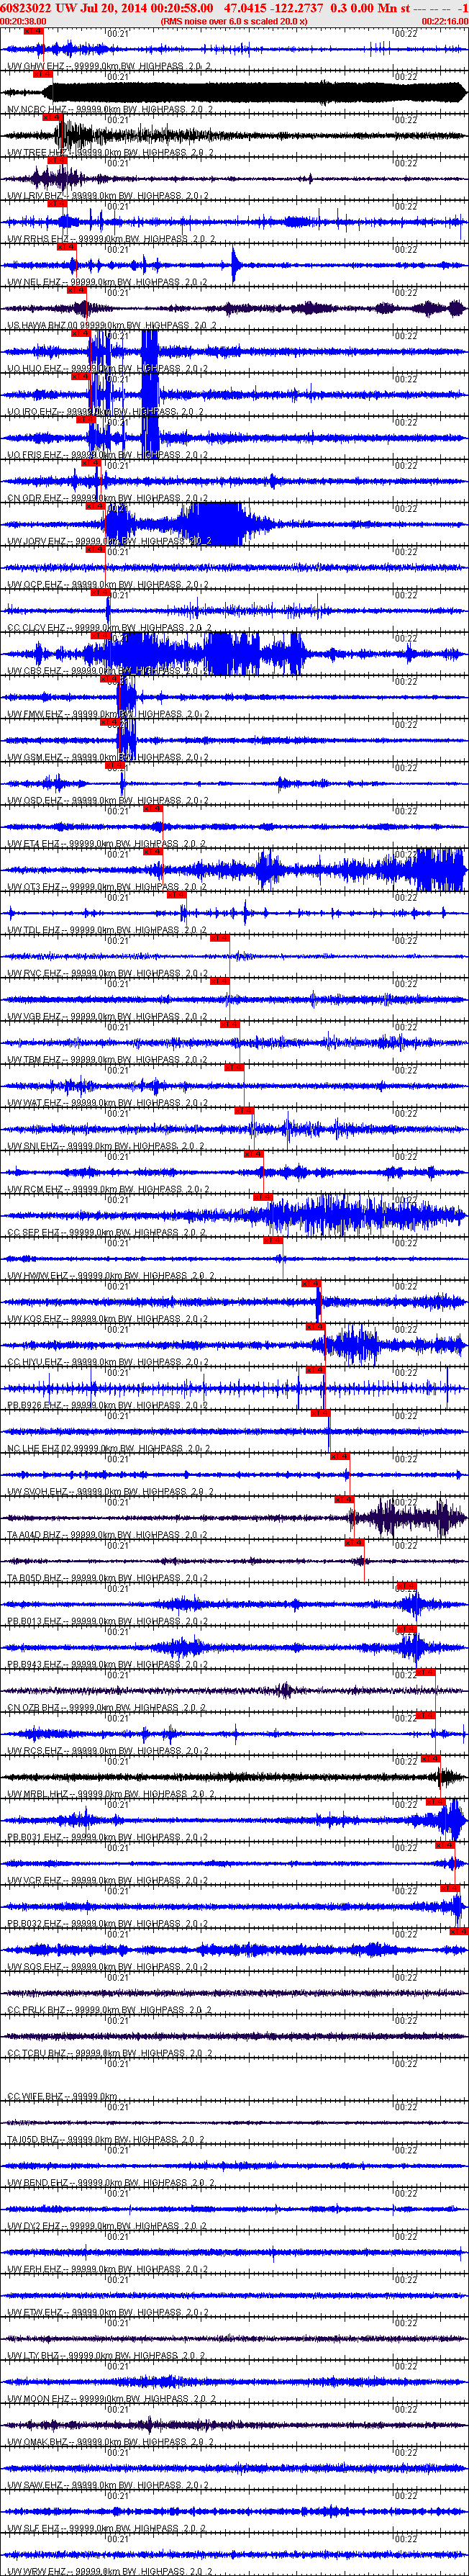Select the UW ET4 EHZ station label

pos(106,843)
